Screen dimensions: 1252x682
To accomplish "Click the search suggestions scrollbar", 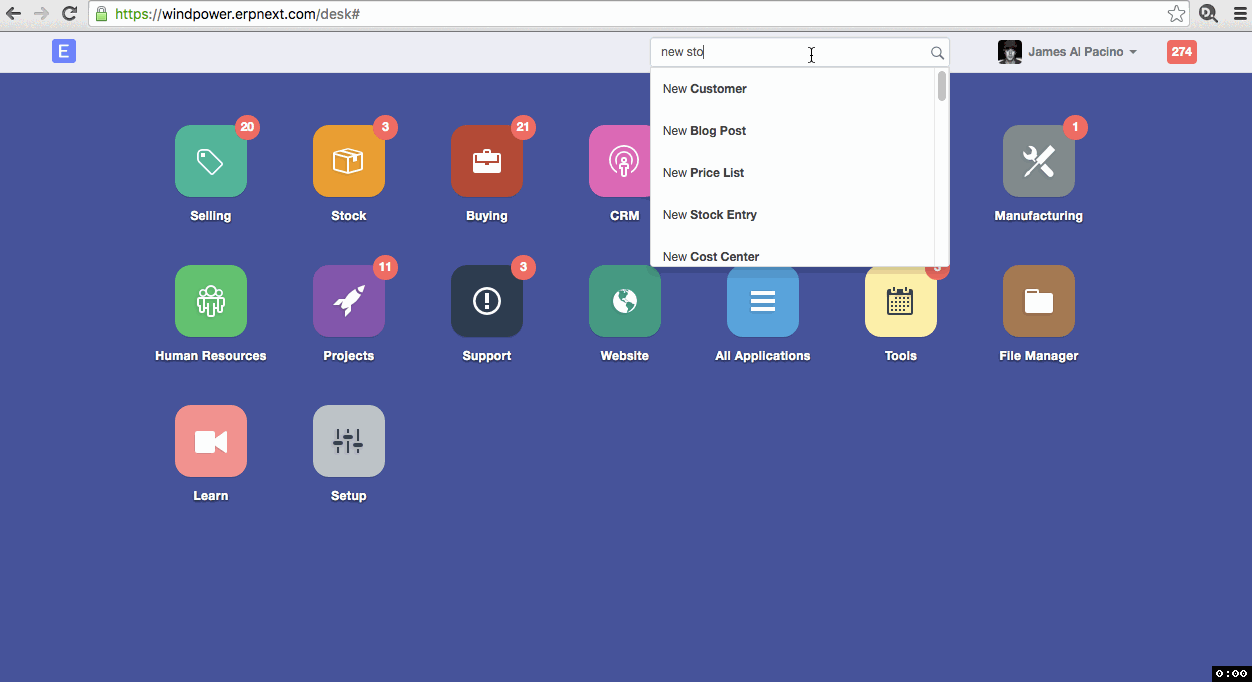I will click(942, 87).
